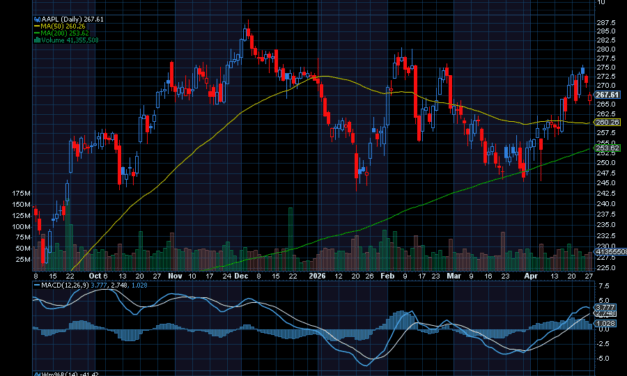Click the 2026 year label on date axis
The image size is (627, 376).
pyautogui.click(x=317, y=276)
